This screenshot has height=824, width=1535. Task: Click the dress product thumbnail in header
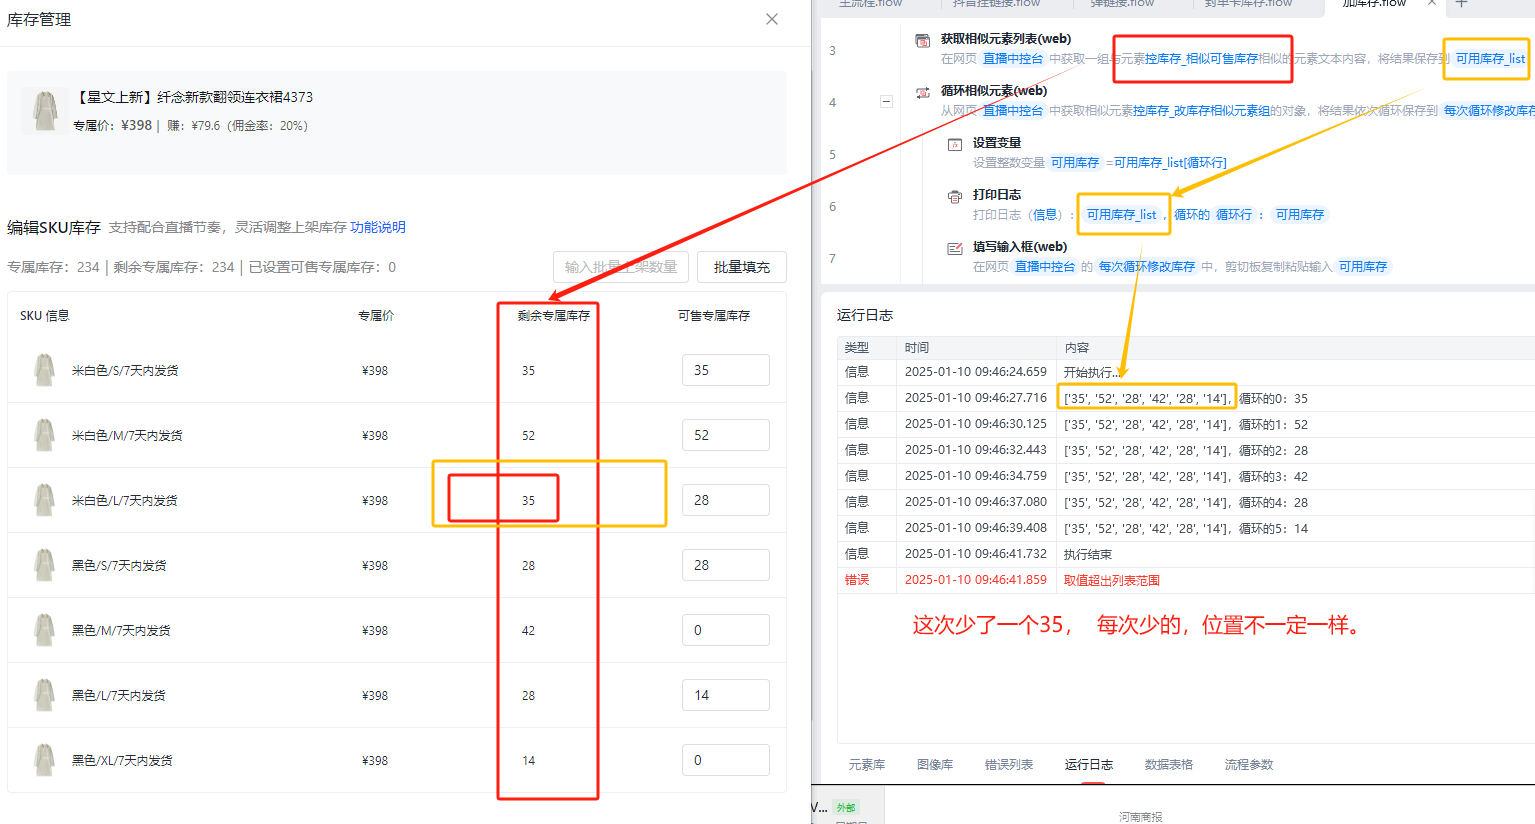pyautogui.click(x=45, y=110)
